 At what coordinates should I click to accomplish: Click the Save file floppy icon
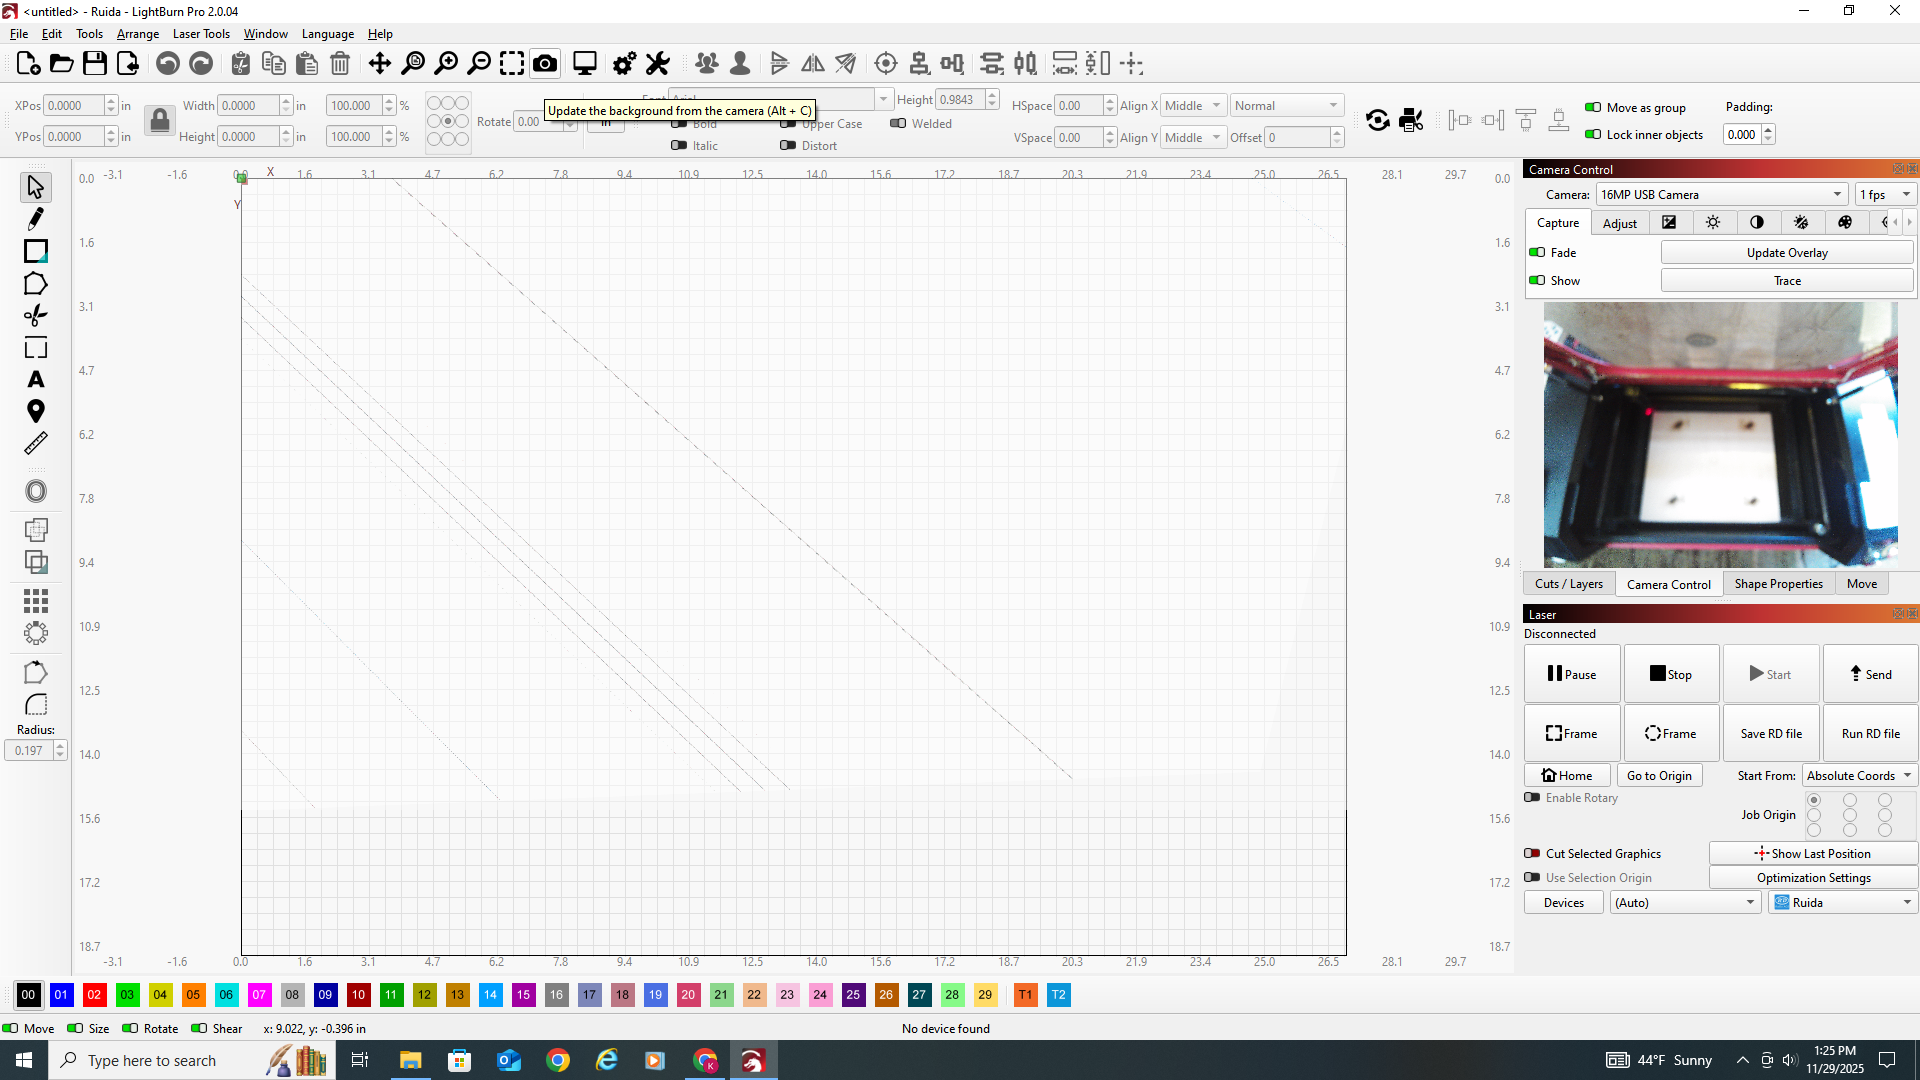pos(95,64)
